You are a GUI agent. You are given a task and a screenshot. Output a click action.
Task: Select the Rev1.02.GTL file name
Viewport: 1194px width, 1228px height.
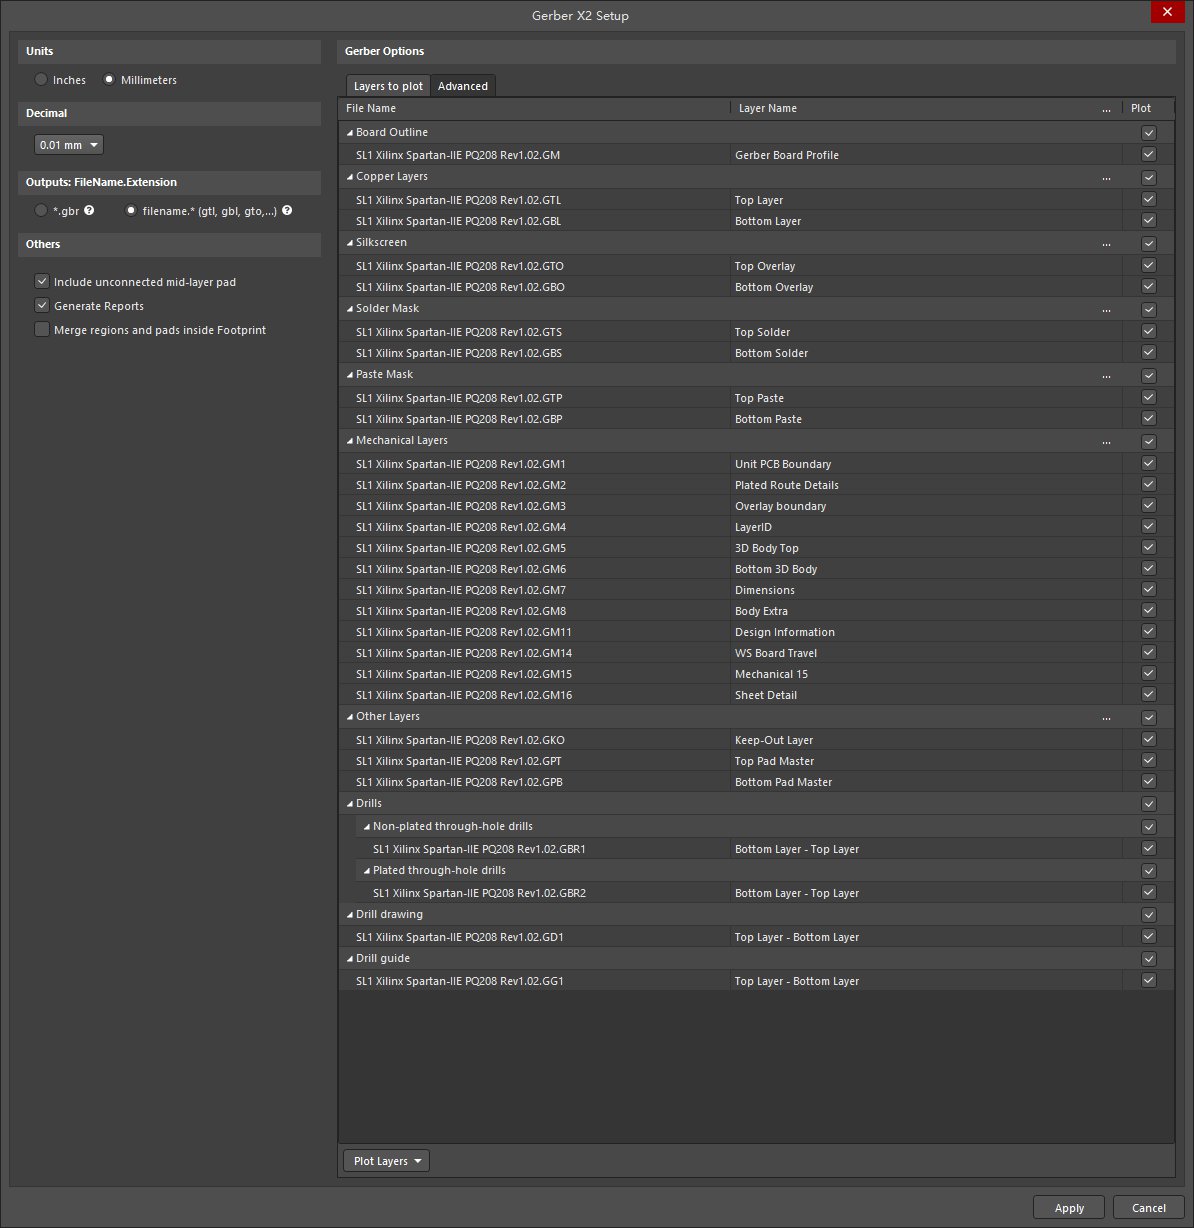[459, 200]
